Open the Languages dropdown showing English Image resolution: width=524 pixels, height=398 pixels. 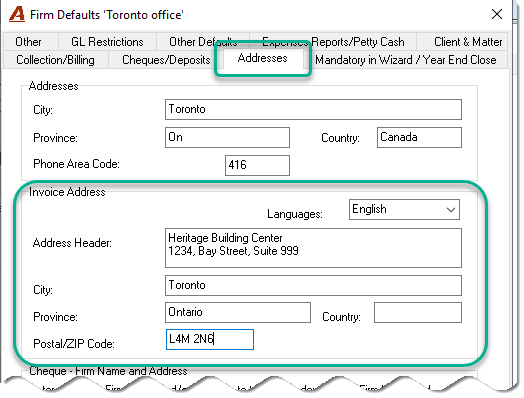[x=404, y=210]
